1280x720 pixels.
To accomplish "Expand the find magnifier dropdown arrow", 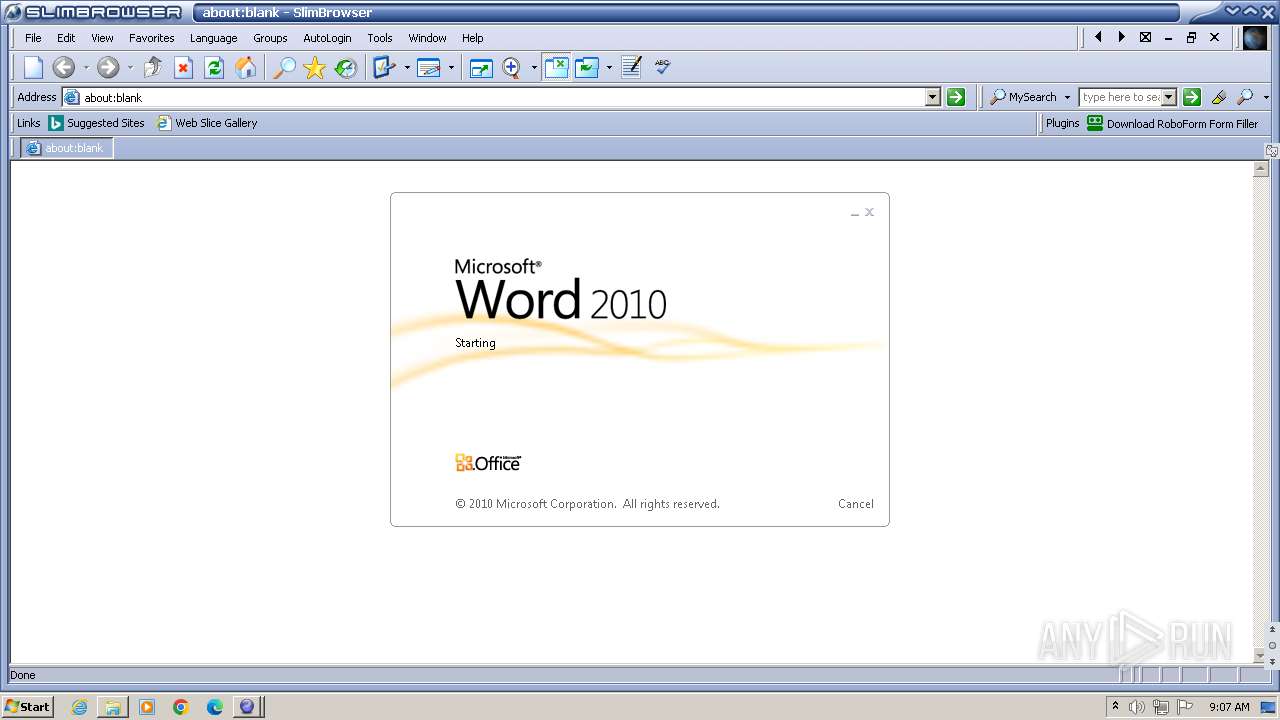I will point(1266,97).
